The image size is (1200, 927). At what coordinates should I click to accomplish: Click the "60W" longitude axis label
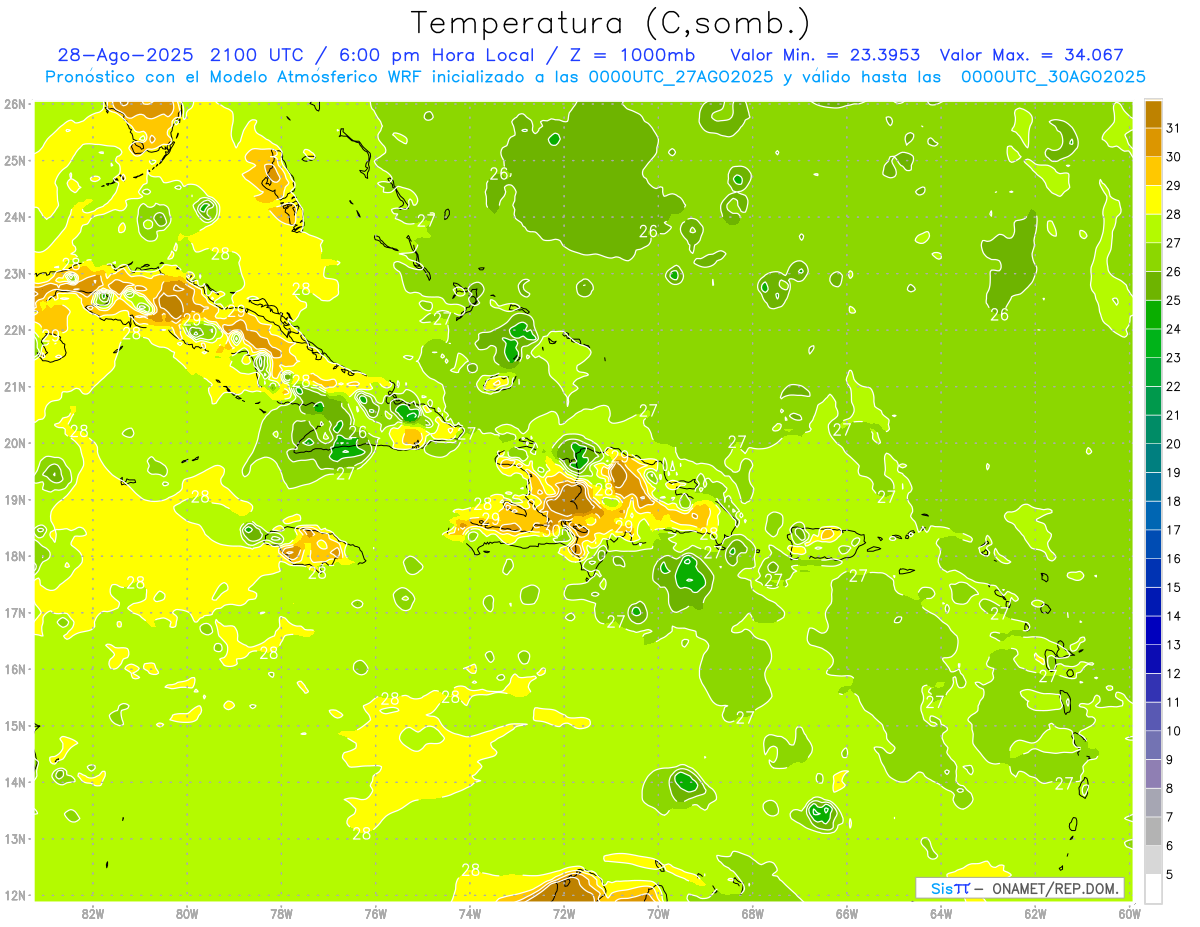[1130, 913]
